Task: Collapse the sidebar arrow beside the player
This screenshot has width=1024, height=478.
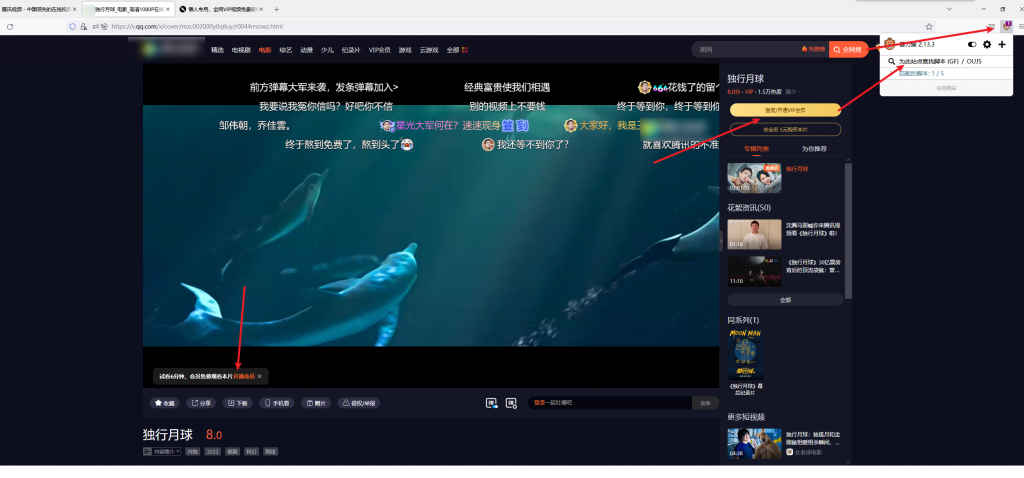Action: [721, 242]
